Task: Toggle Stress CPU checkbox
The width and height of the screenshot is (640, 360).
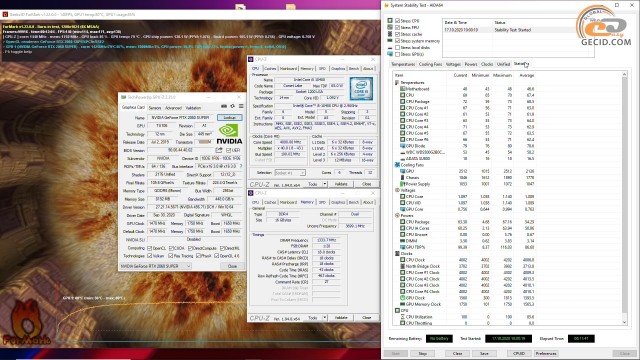Action: click(x=397, y=21)
